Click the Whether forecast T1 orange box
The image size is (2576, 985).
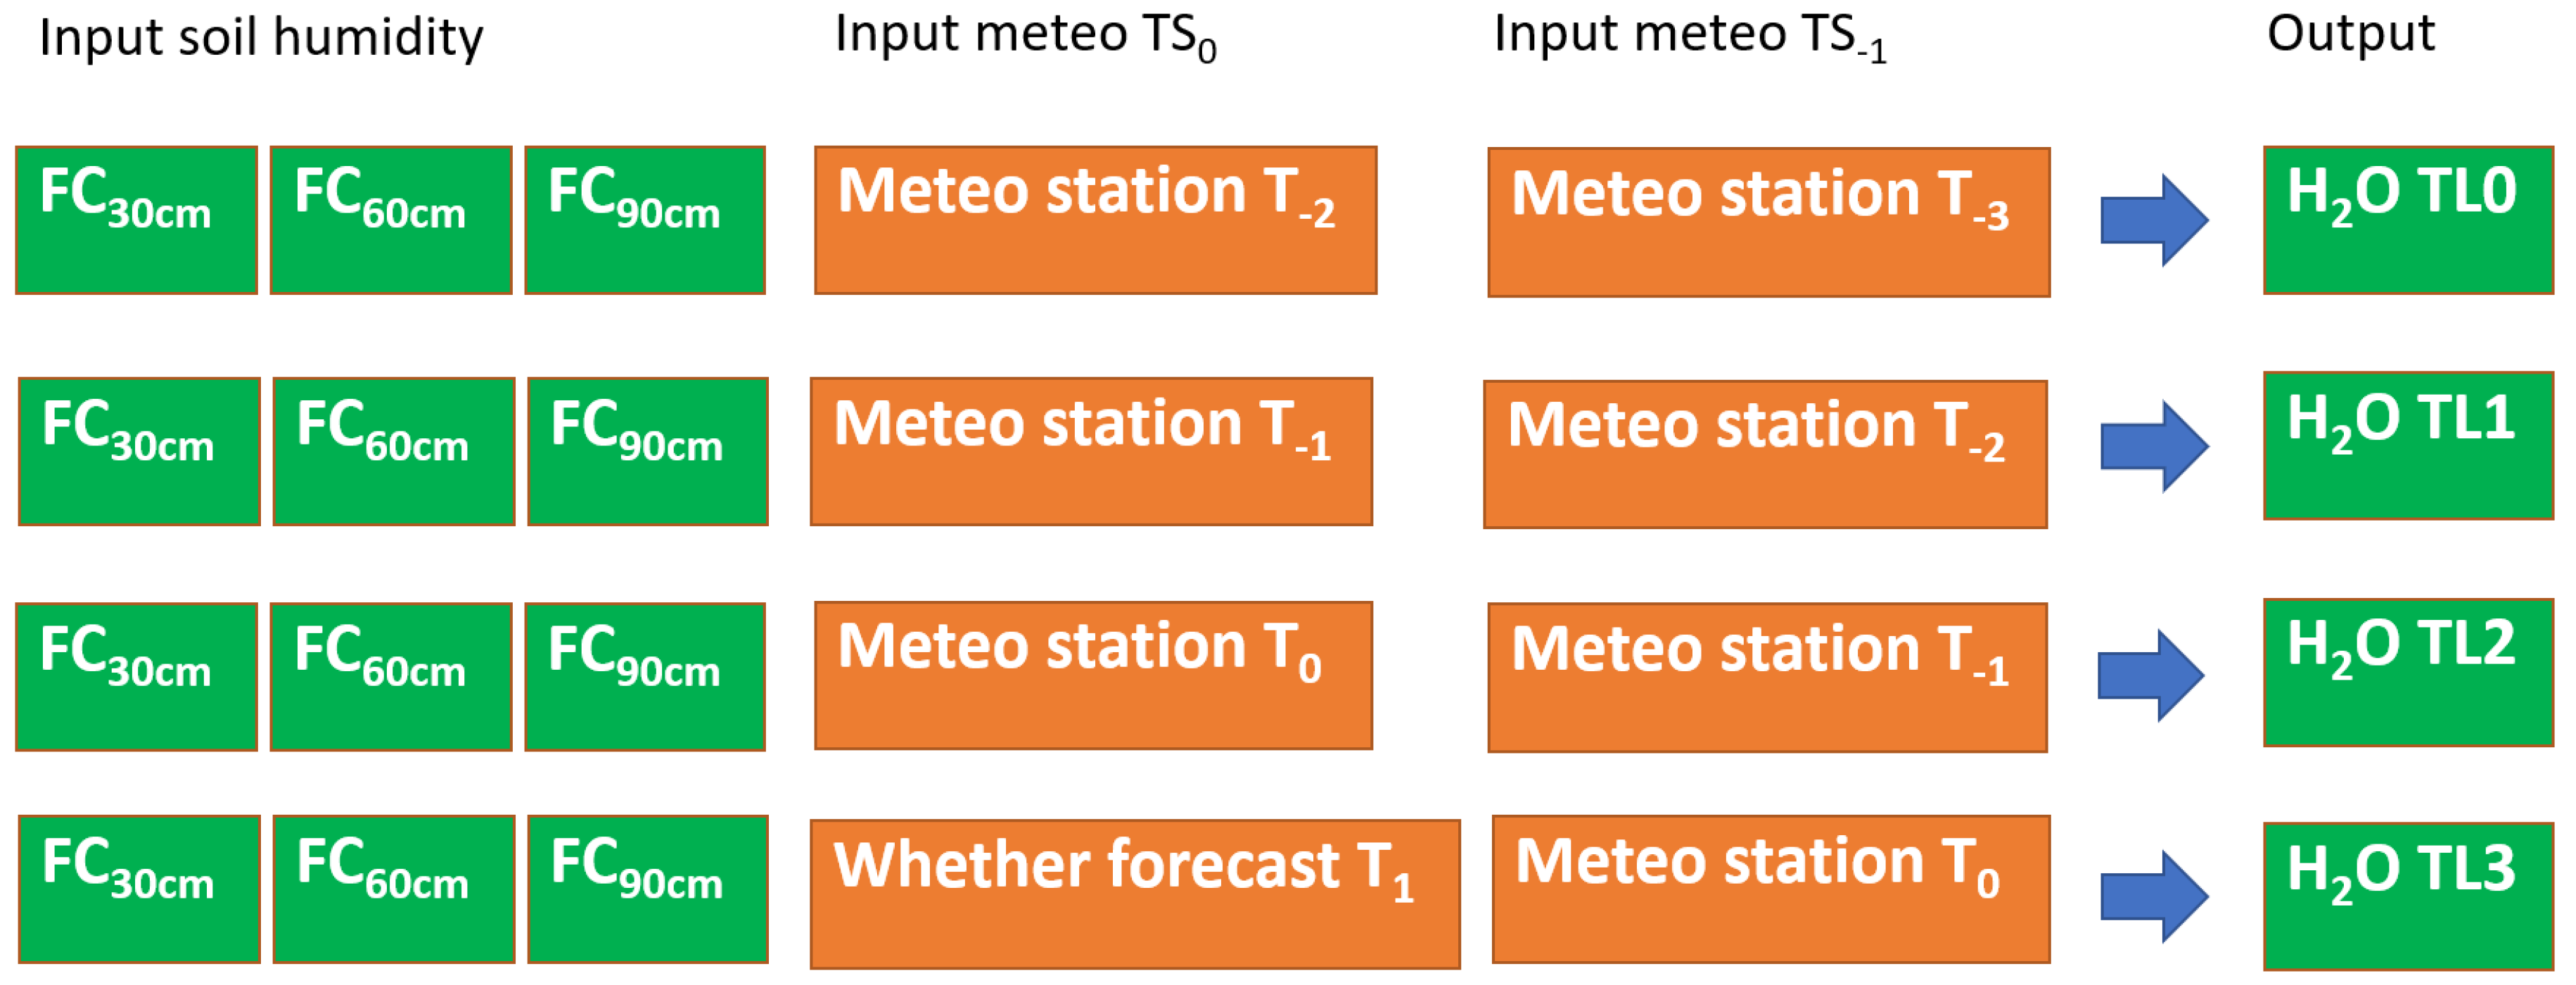point(1134,894)
